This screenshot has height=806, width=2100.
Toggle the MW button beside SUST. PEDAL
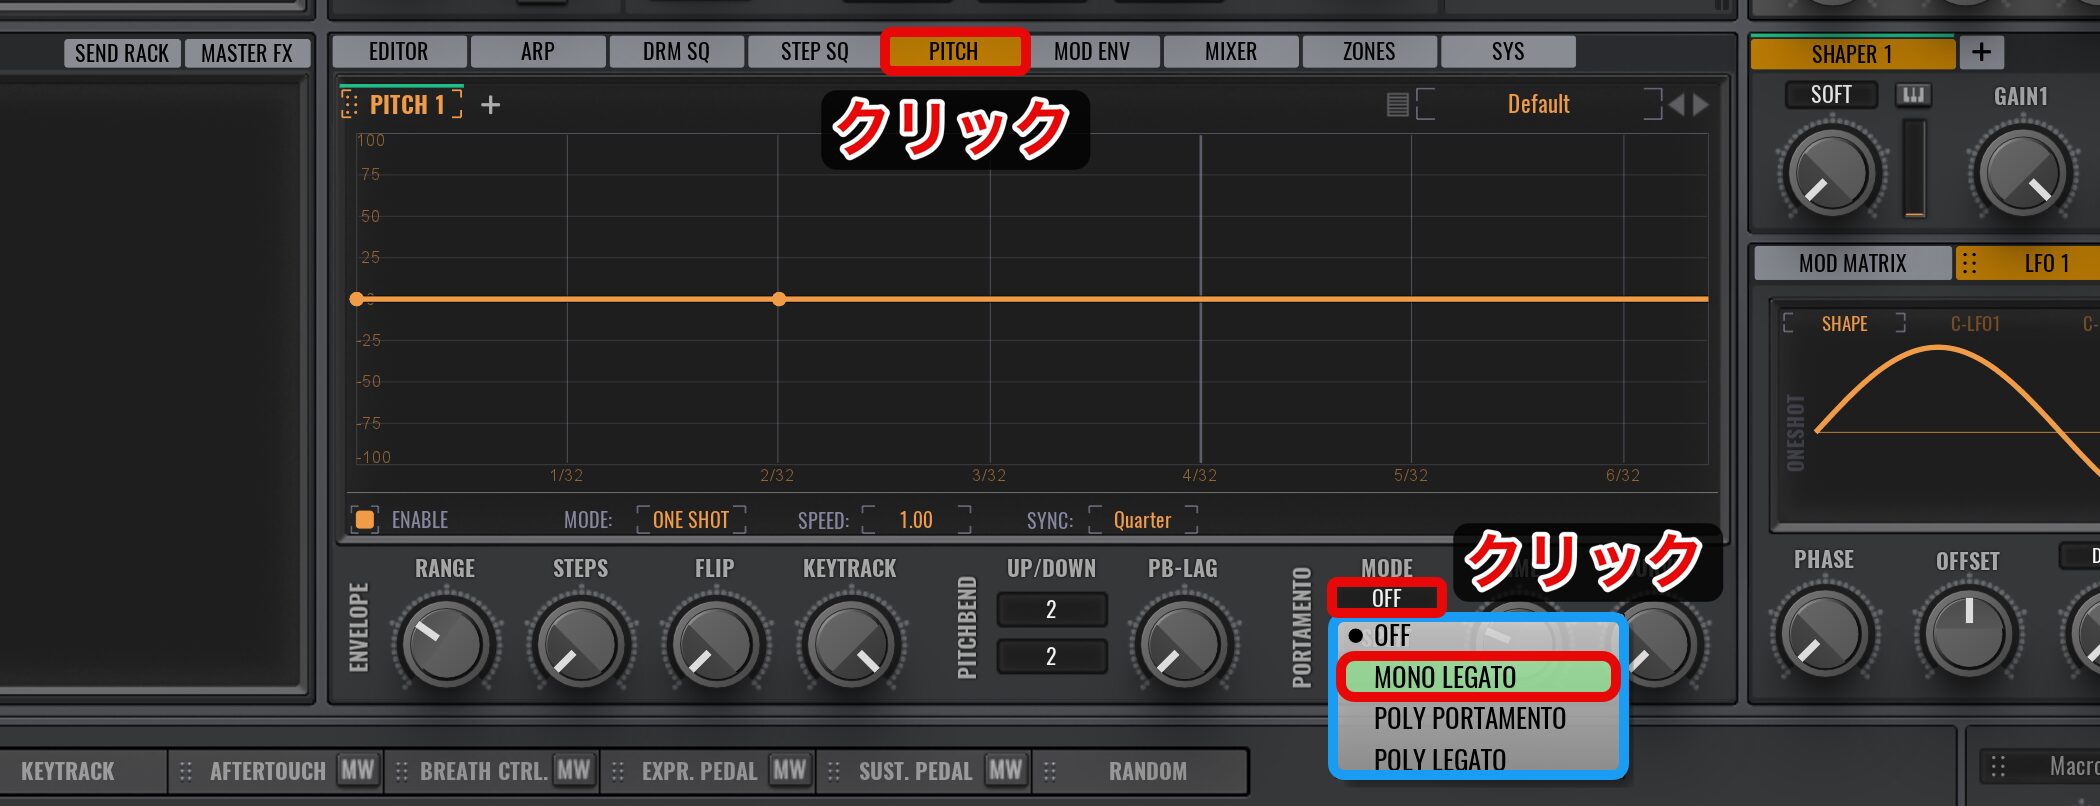pyautogui.click(x=1005, y=770)
